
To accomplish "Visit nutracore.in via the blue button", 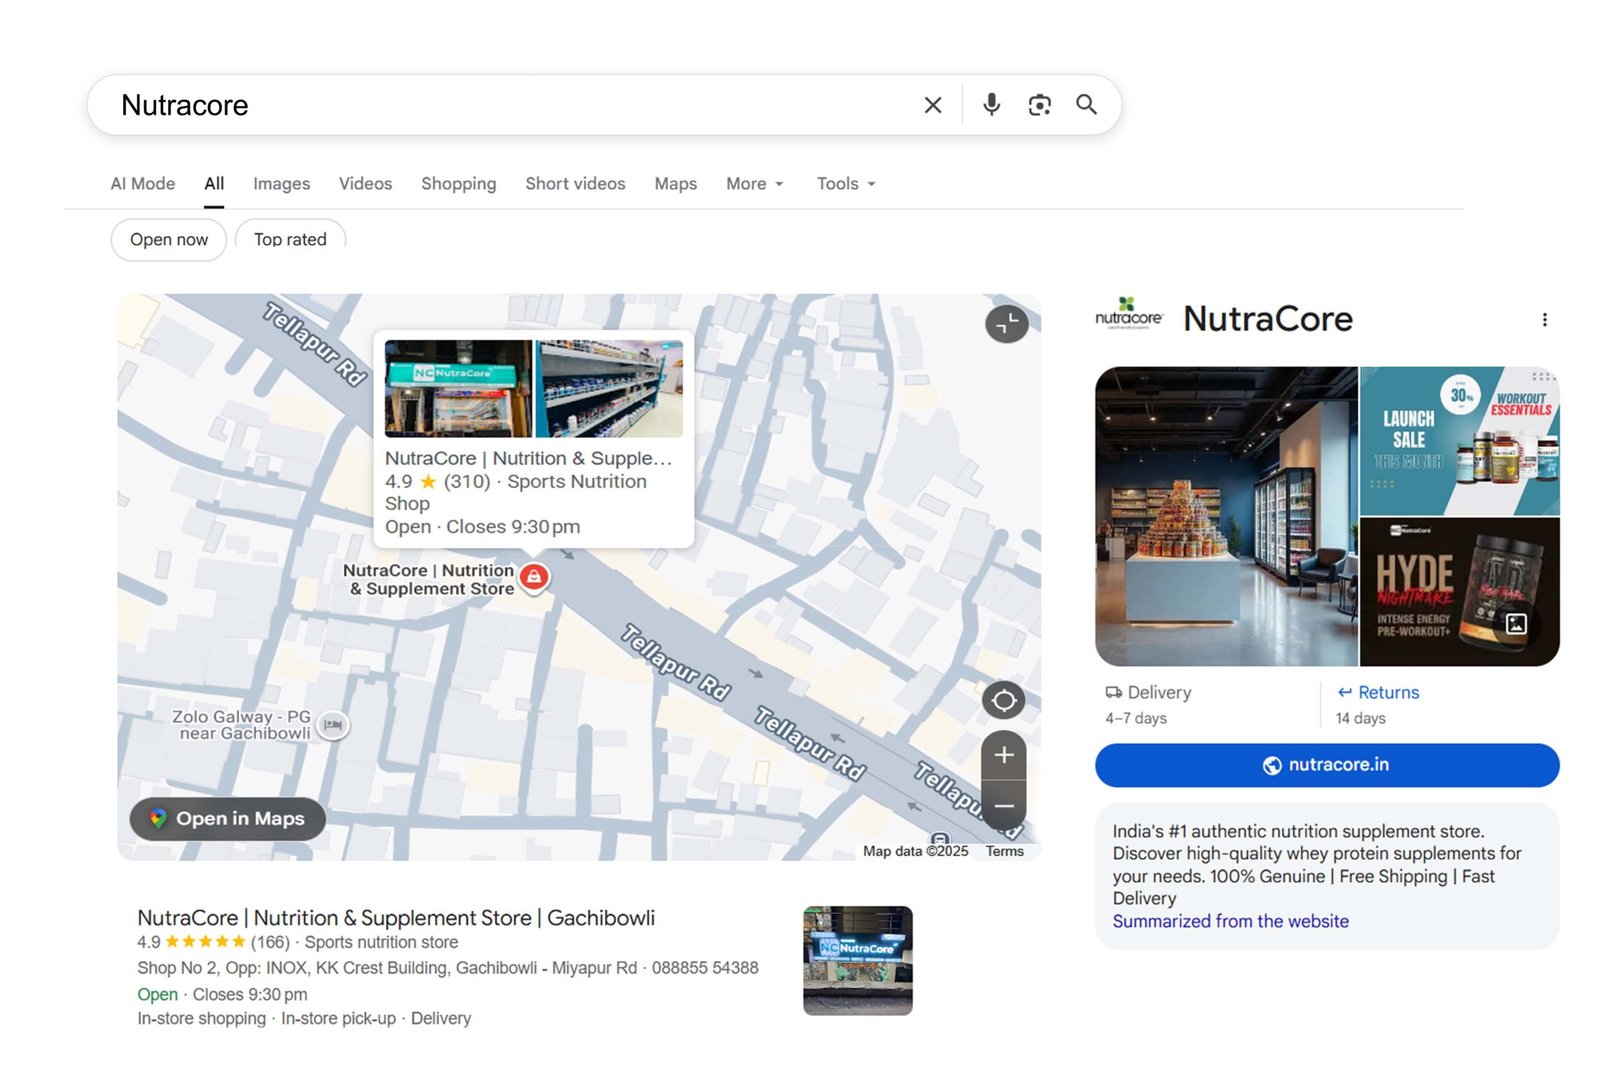I will click(1326, 765).
